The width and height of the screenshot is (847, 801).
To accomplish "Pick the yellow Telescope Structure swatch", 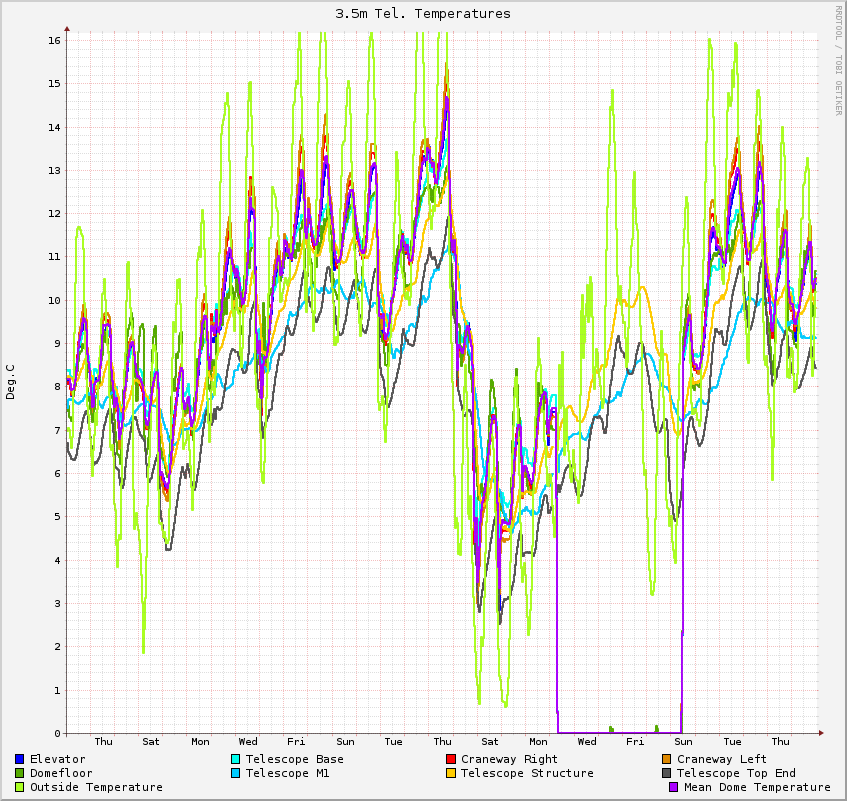I will [x=450, y=773].
